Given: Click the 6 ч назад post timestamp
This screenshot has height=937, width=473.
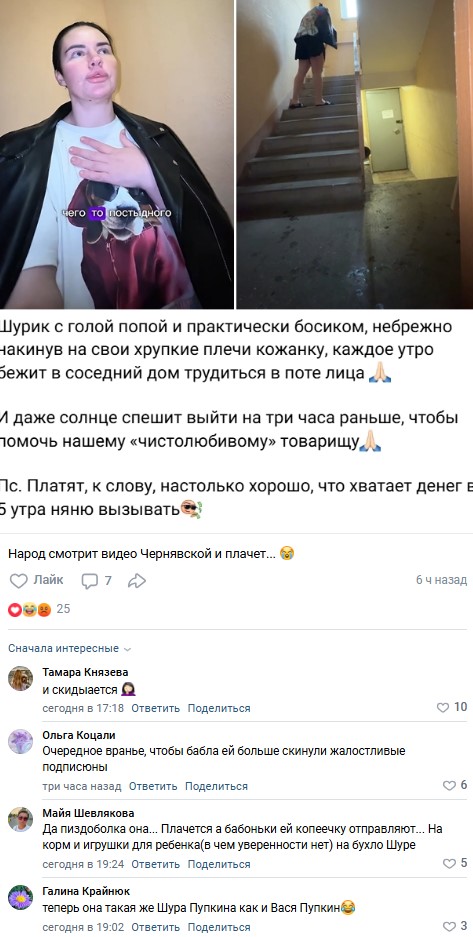Looking at the screenshot, I should (441, 580).
